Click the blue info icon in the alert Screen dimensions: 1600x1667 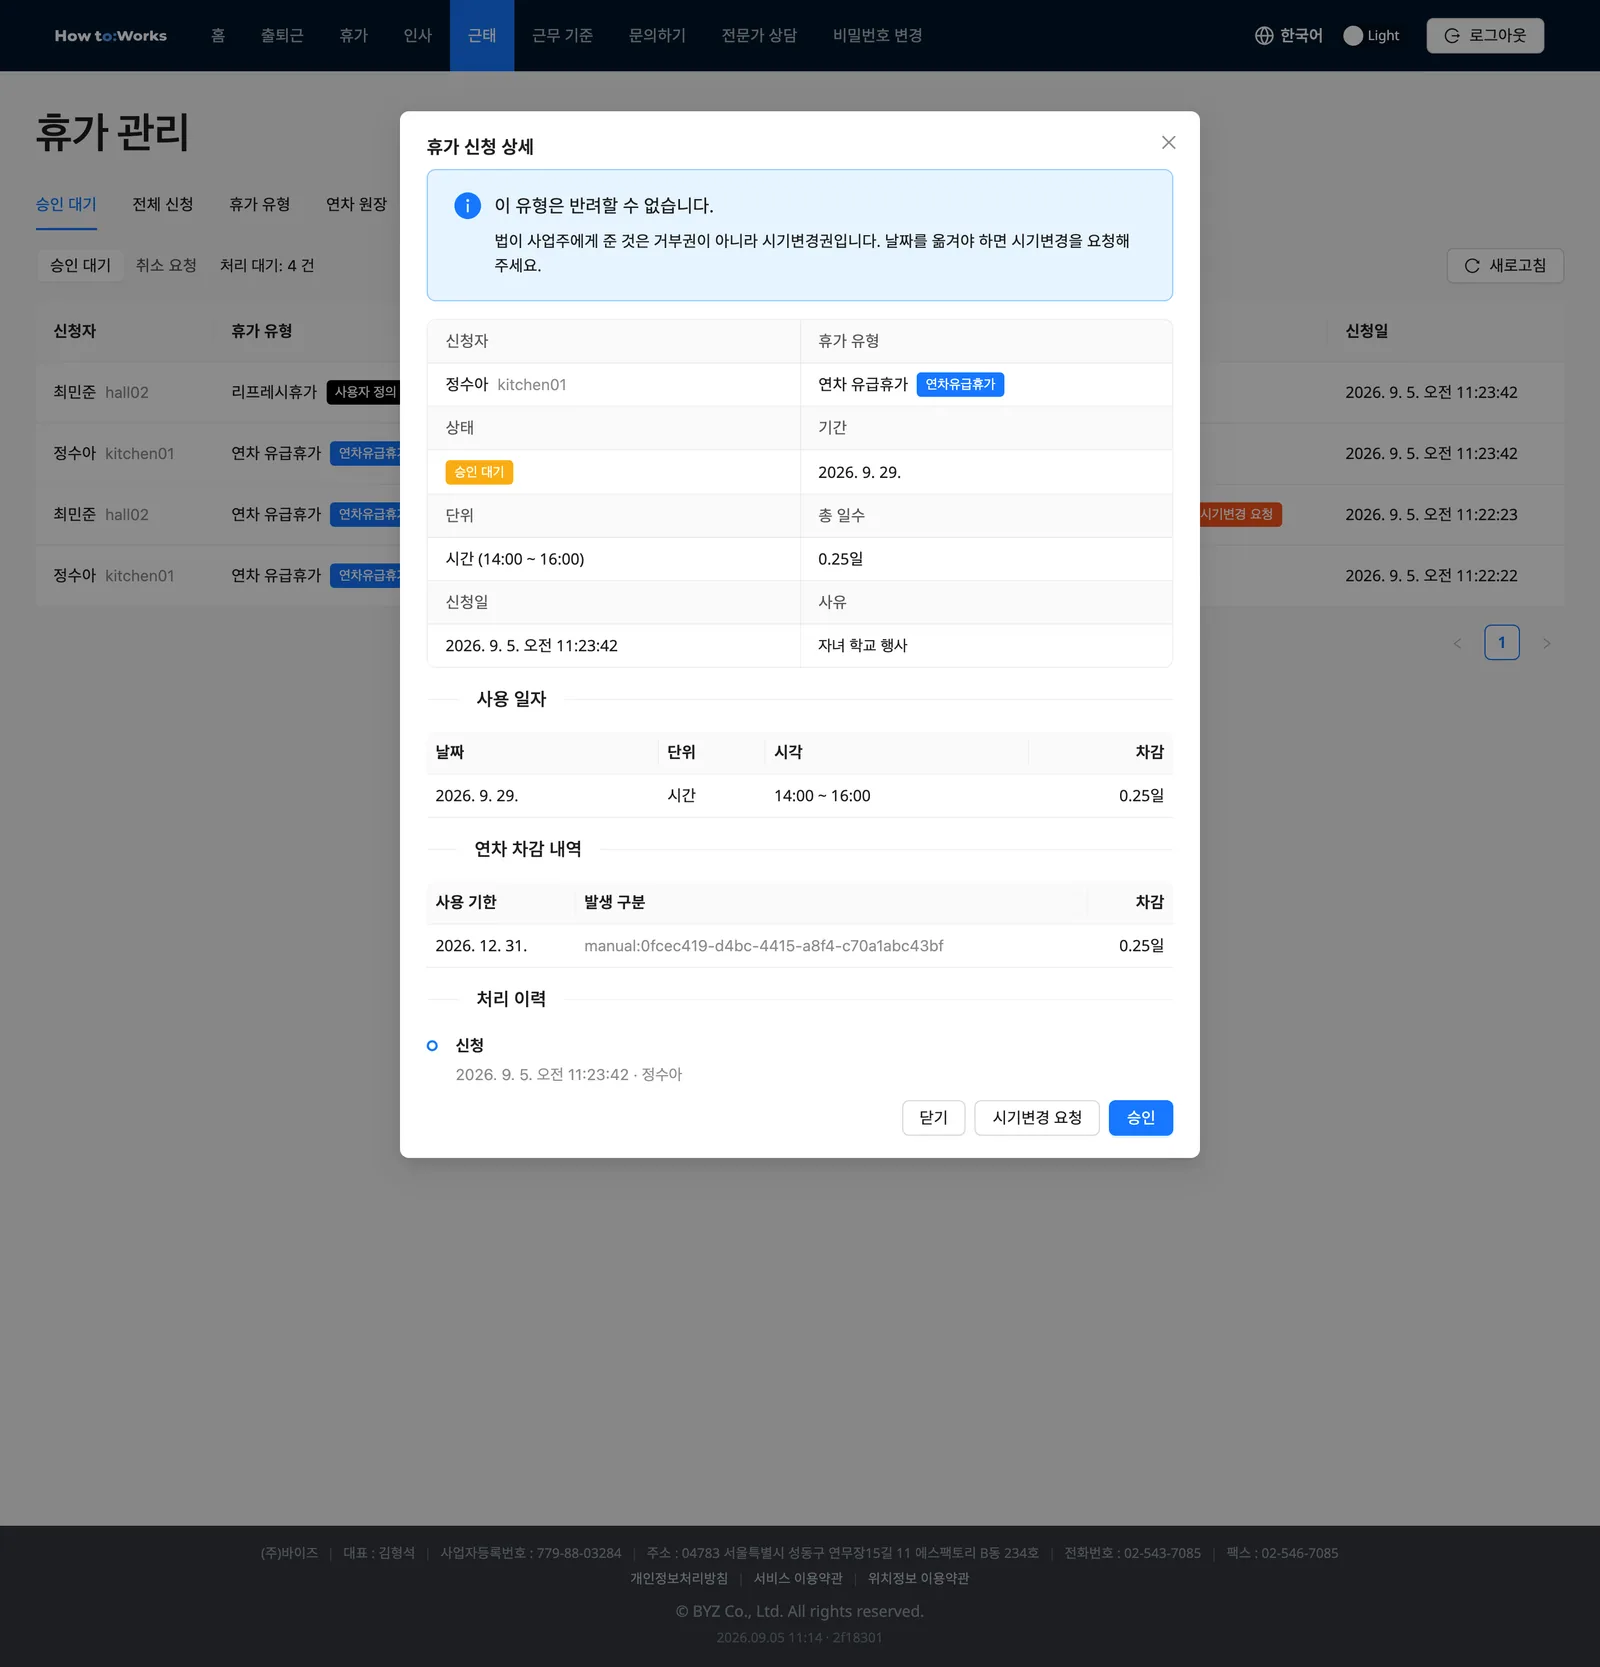pyautogui.click(x=467, y=205)
